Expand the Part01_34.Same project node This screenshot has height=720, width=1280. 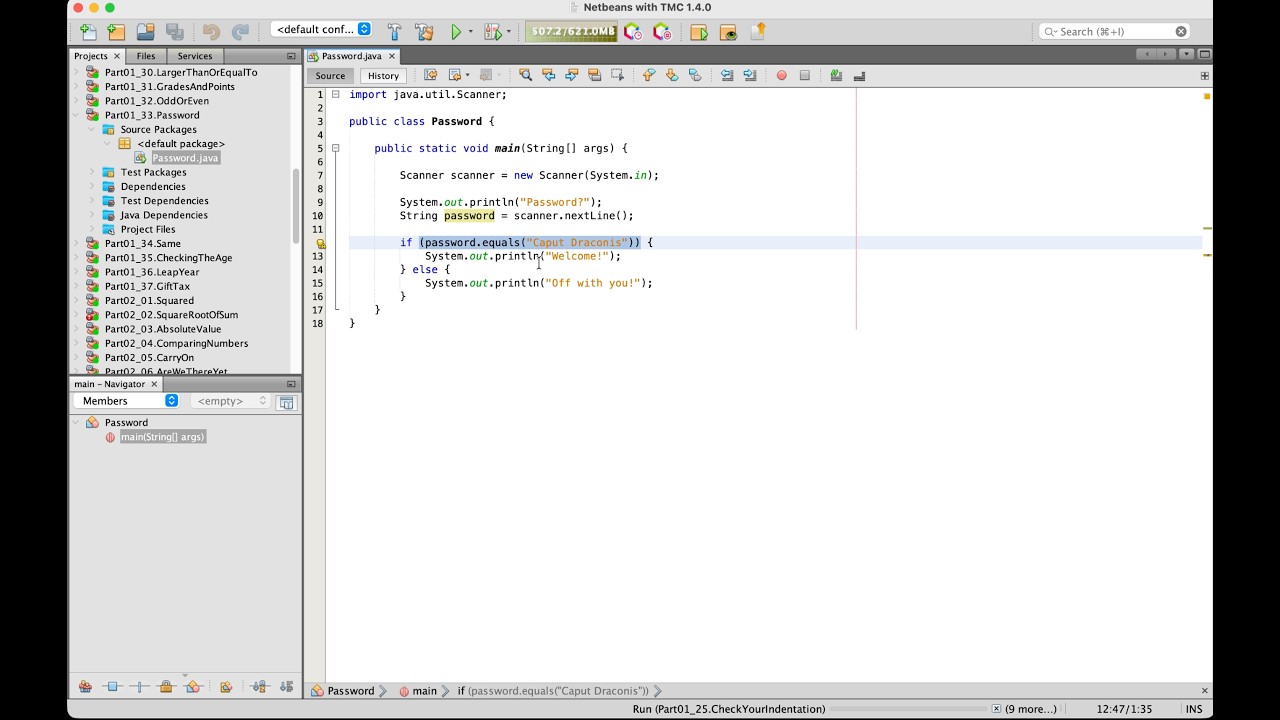pyautogui.click(x=76, y=243)
